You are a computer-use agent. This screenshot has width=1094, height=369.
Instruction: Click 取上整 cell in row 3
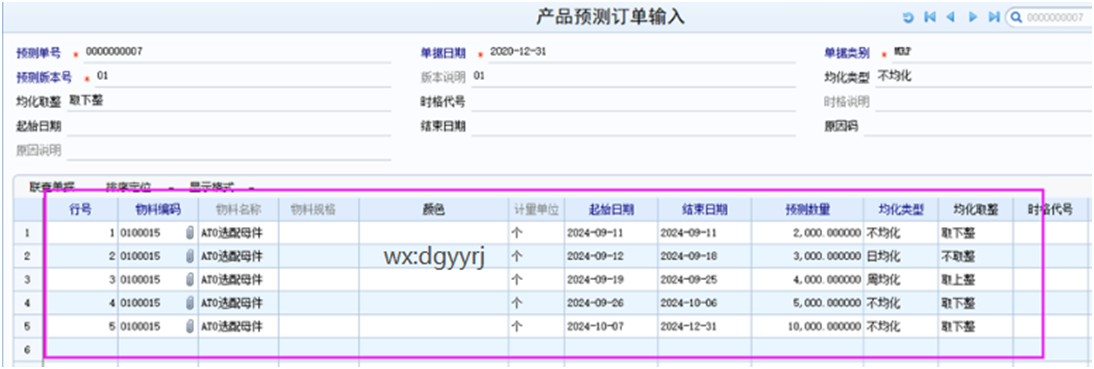coord(975,280)
